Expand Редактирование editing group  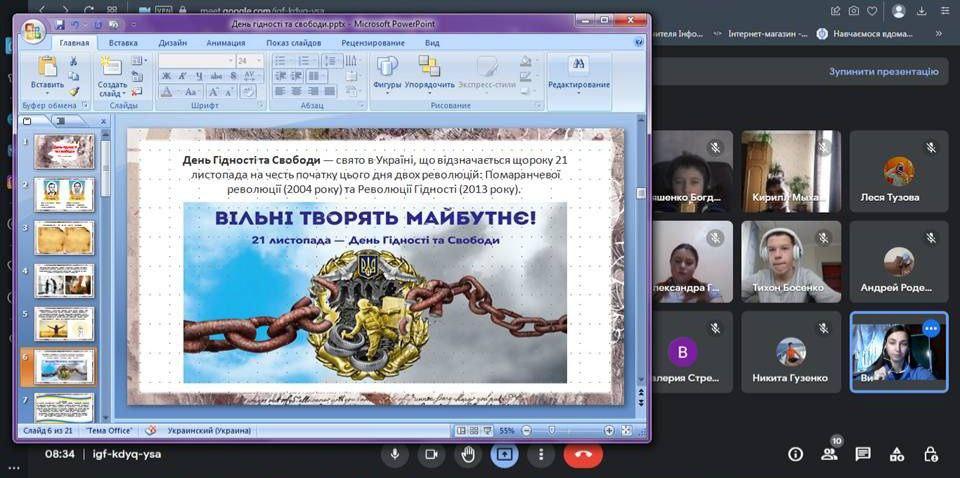[579, 73]
